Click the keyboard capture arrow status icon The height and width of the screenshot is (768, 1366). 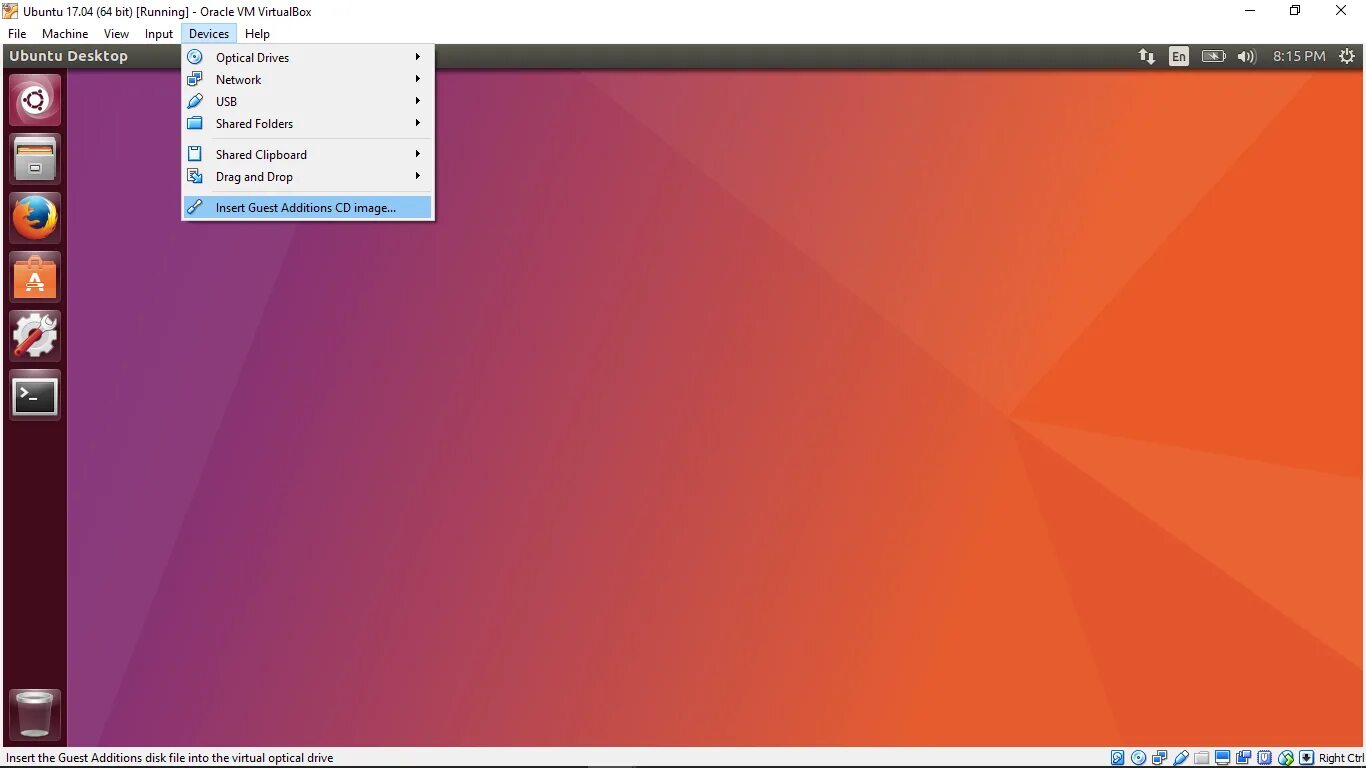click(x=1306, y=758)
